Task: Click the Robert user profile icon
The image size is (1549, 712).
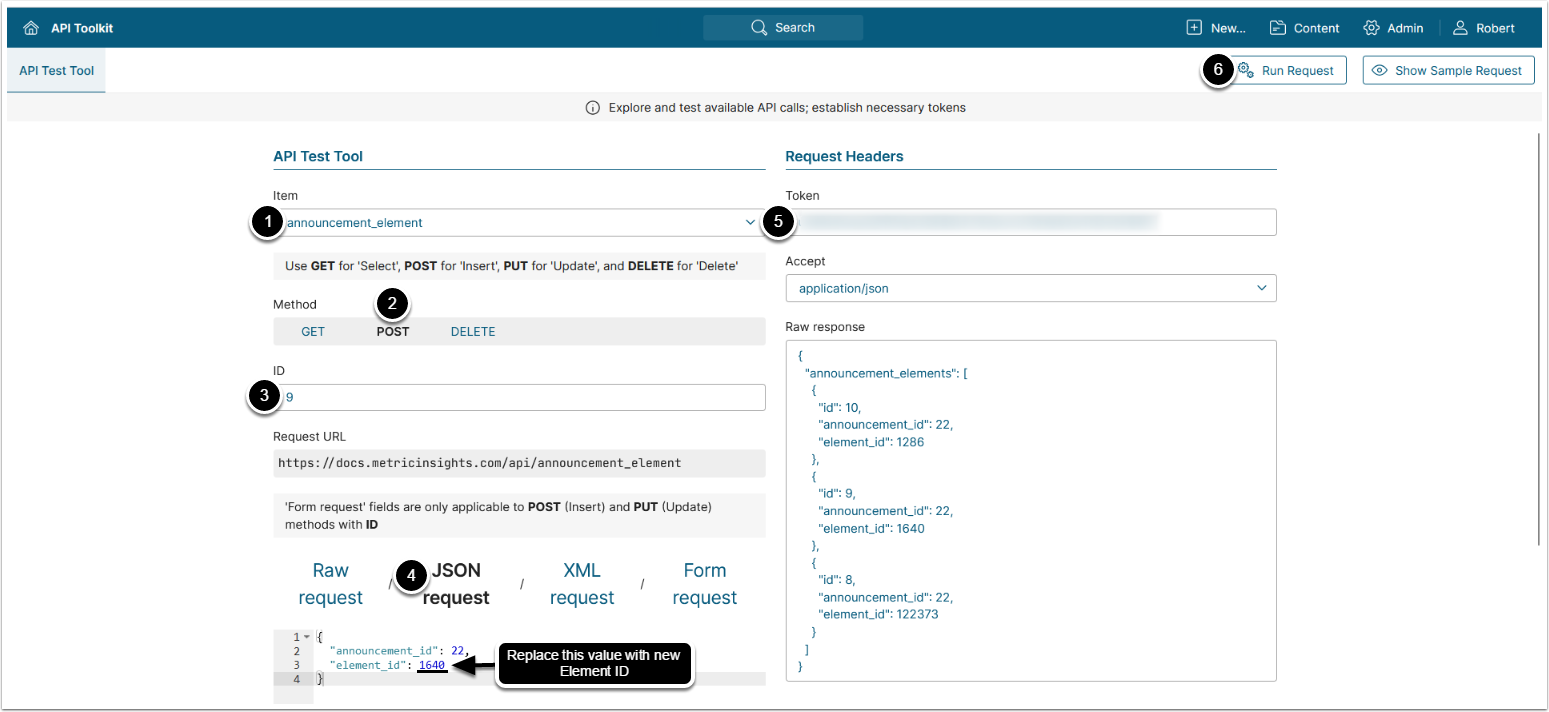Action: tap(1461, 28)
